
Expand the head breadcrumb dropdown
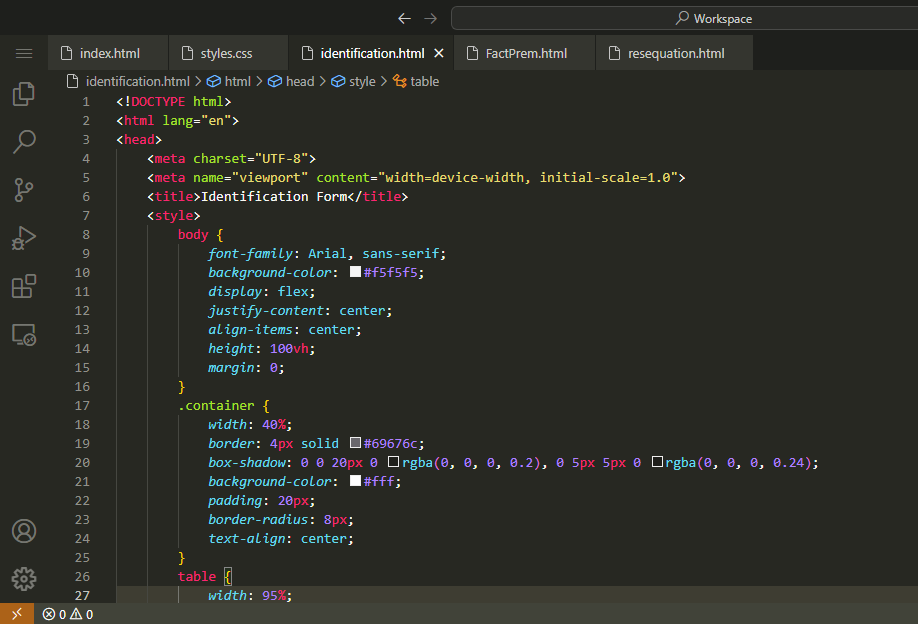tap(299, 81)
